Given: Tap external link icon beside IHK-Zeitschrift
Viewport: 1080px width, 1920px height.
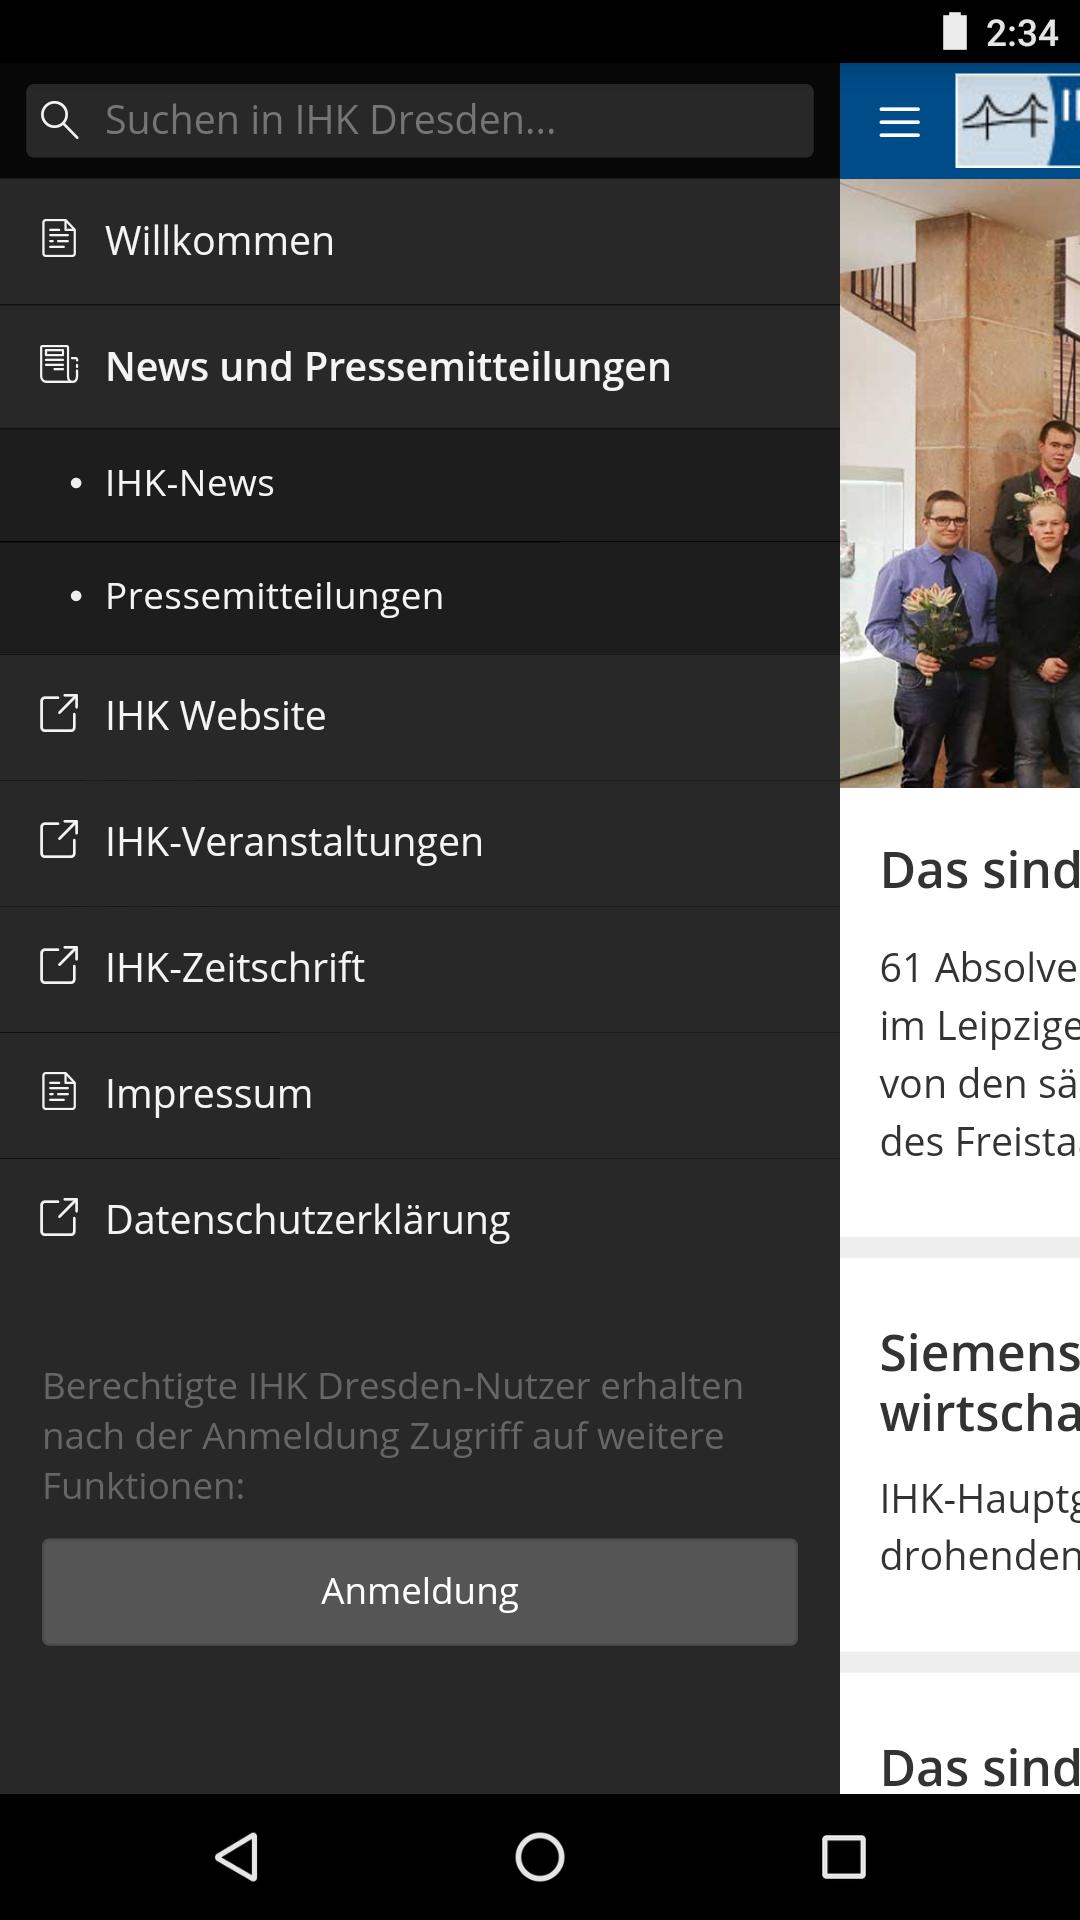Looking at the screenshot, I should 58,966.
